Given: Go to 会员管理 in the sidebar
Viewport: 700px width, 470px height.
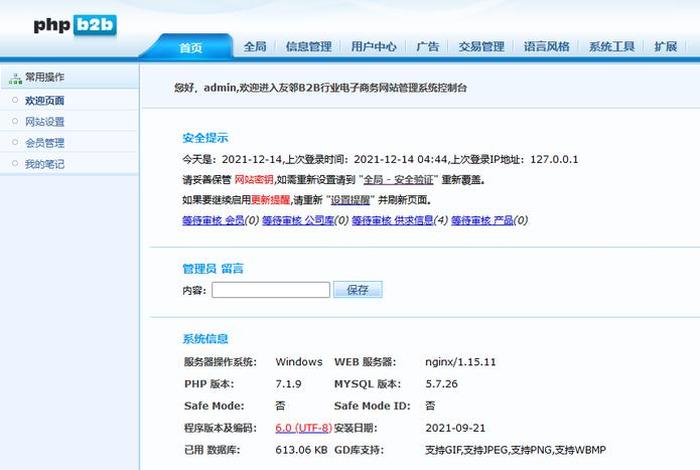Looking at the screenshot, I should [x=44, y=143].
